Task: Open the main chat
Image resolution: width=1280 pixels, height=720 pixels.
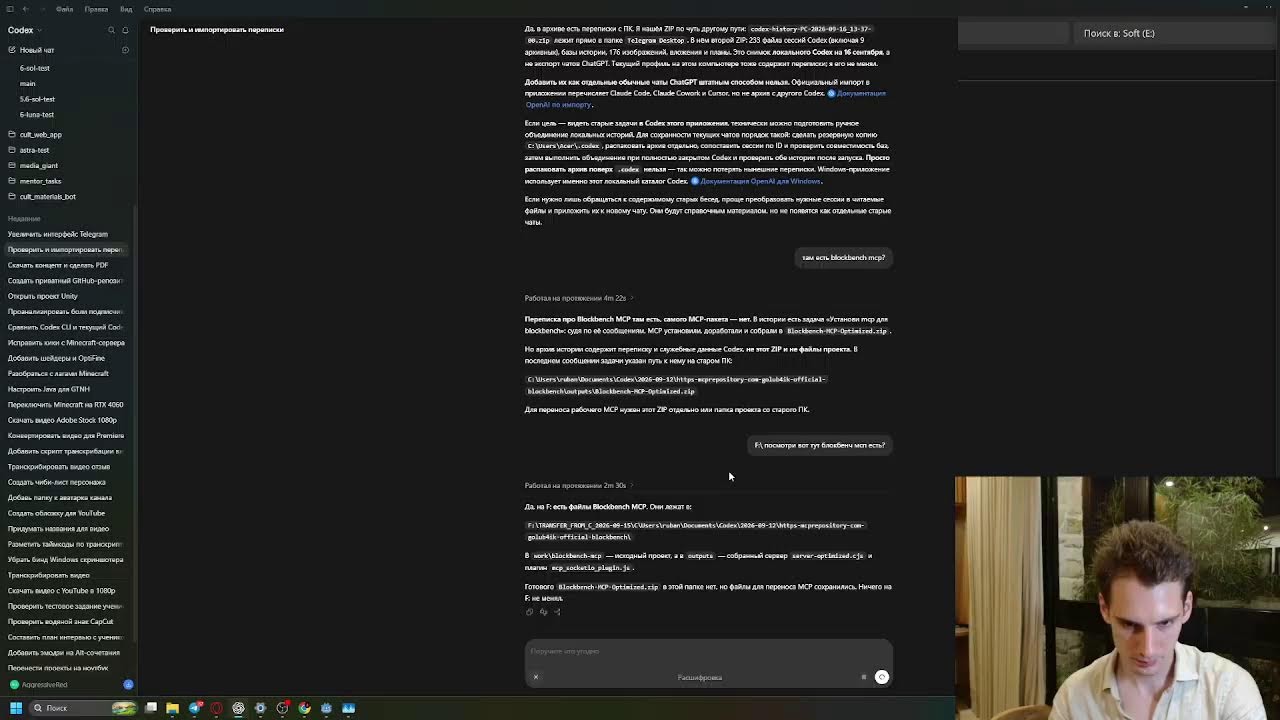Action: (x=28, y=84)
